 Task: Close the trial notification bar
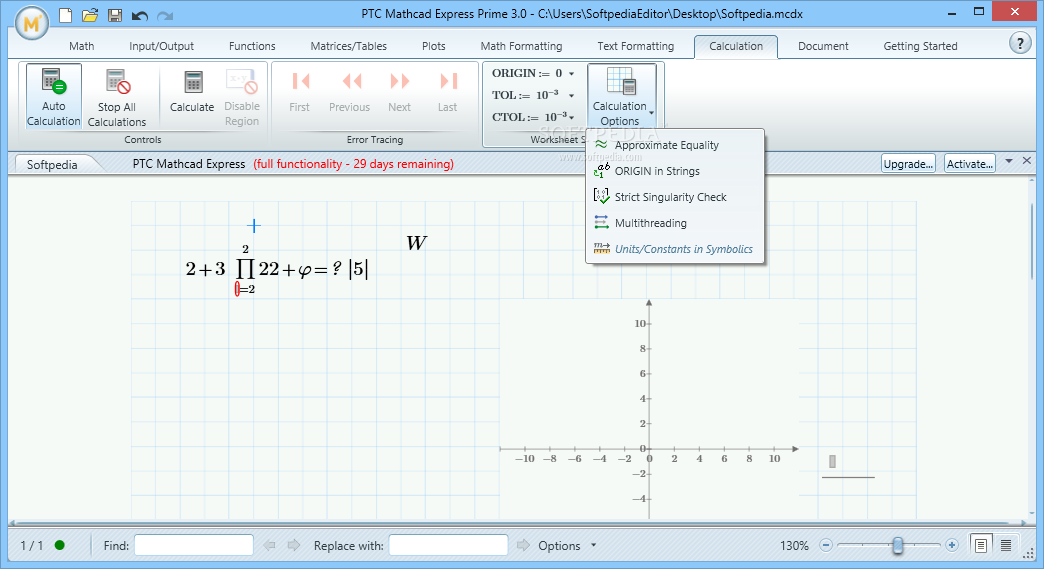[x=1027, y=160]
